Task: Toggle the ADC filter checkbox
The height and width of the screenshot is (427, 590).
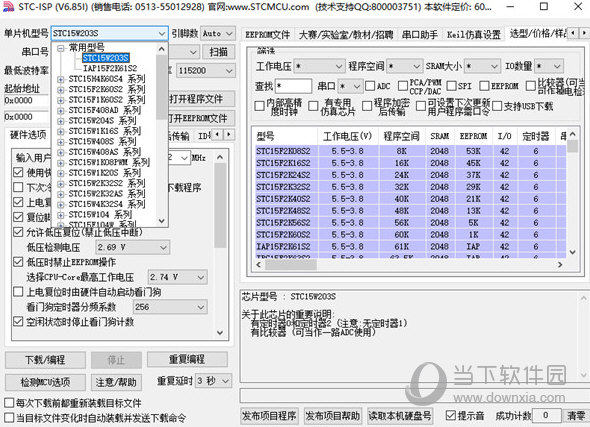Action: click(370, 86)
